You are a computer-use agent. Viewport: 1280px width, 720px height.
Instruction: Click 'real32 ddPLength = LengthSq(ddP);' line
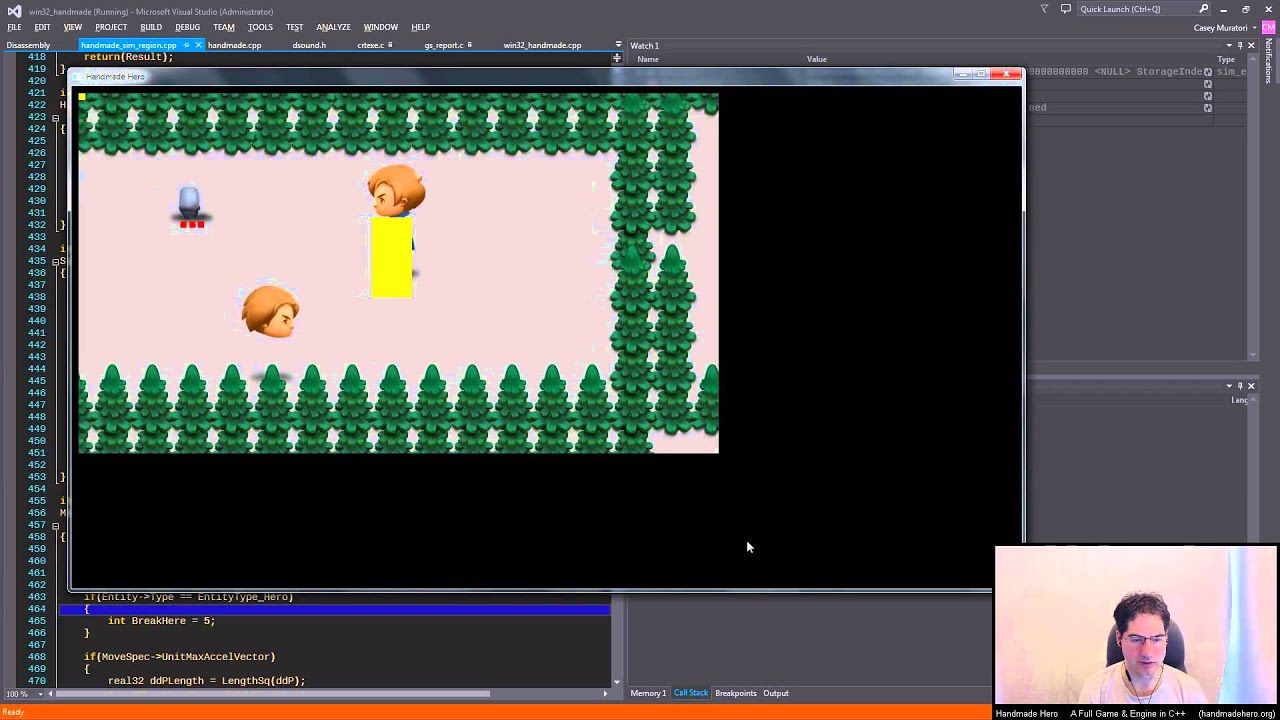pos(206,681)
